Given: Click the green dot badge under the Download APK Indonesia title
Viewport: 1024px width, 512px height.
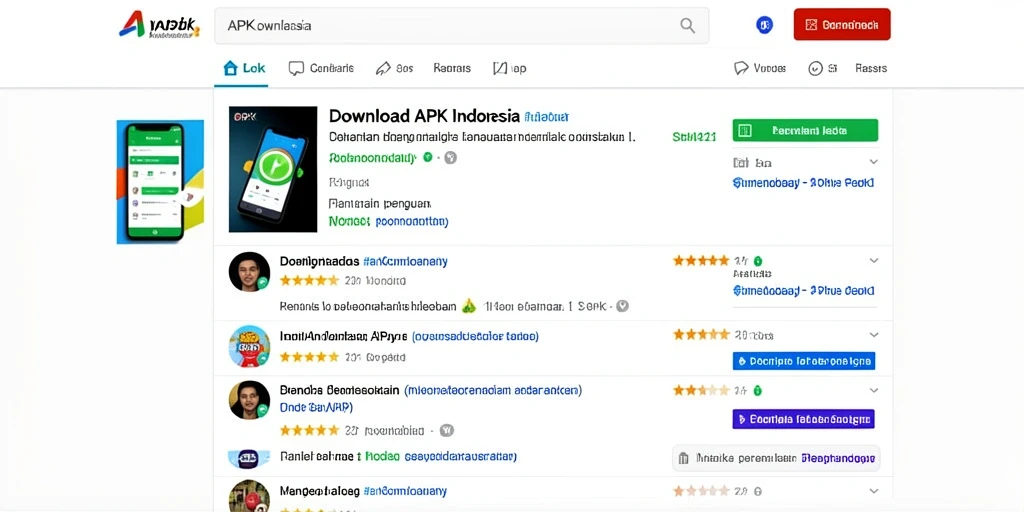Looking at the screenshot, I should [x=428, y=157].
